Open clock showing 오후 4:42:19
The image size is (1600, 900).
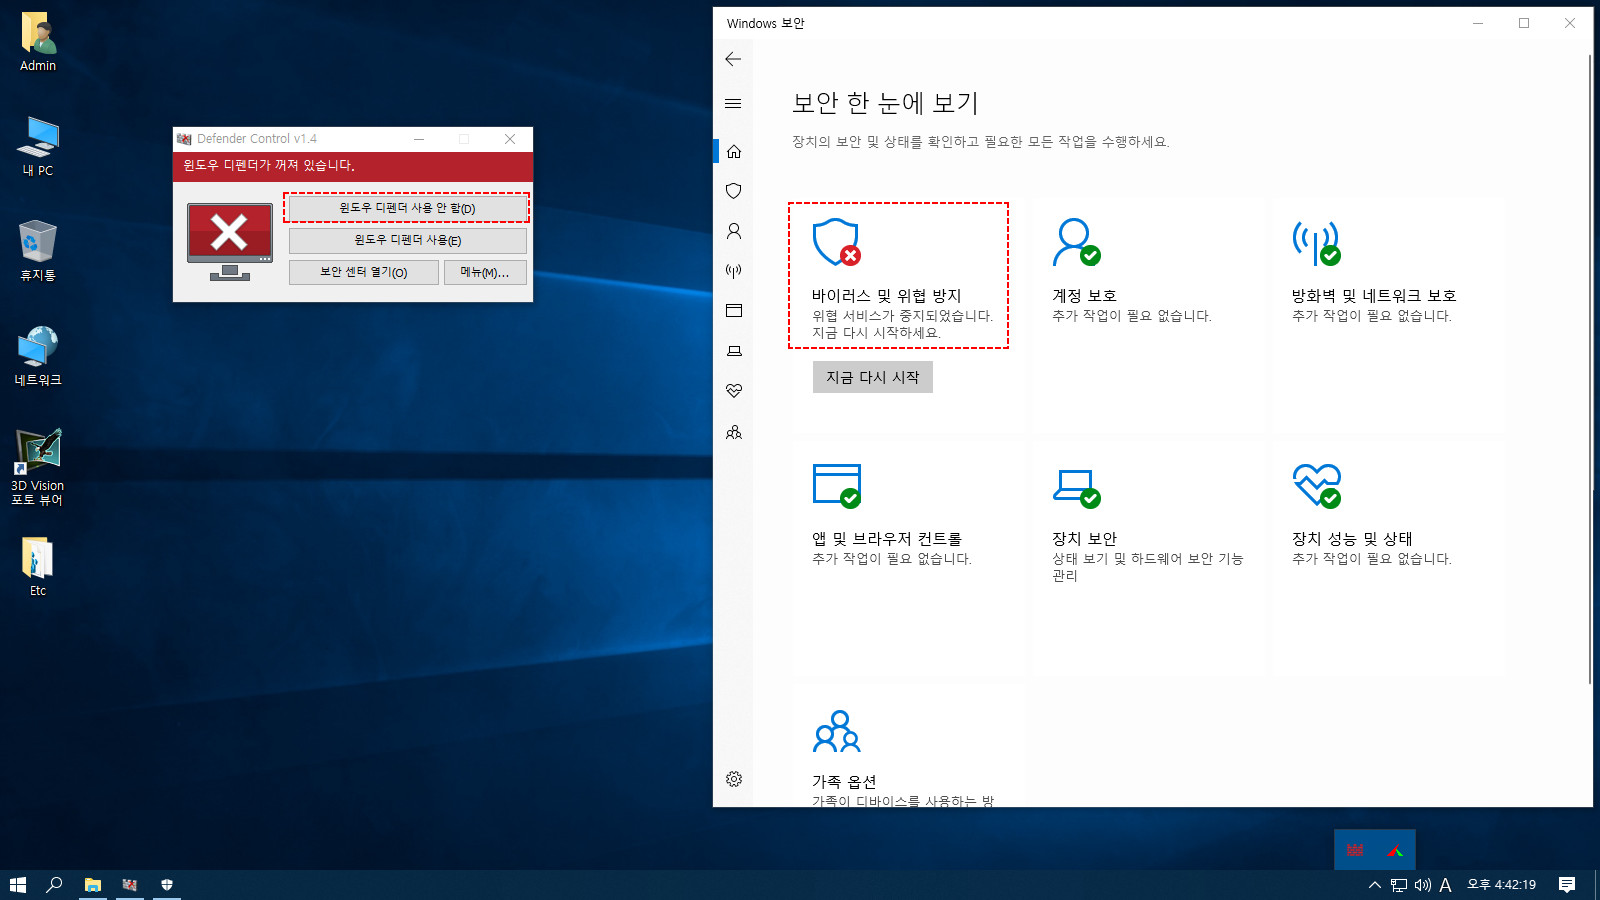coord(1501,885)
